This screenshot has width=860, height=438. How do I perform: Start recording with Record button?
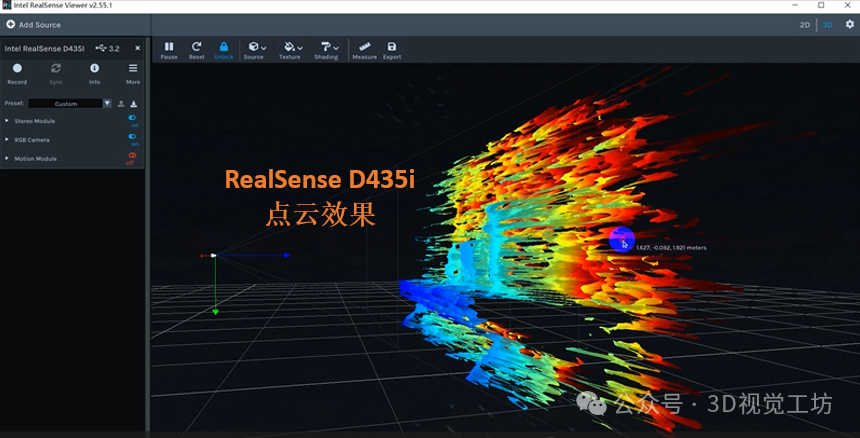click(x=17, y=73)
